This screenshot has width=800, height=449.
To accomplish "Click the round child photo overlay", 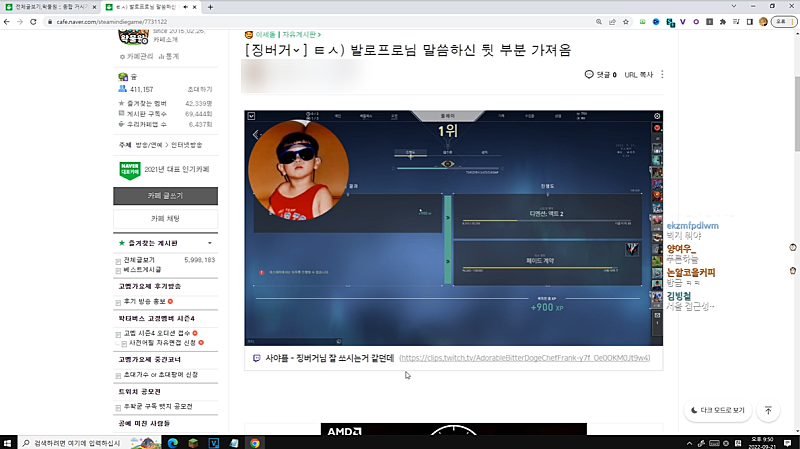I will tap(298, 170).
